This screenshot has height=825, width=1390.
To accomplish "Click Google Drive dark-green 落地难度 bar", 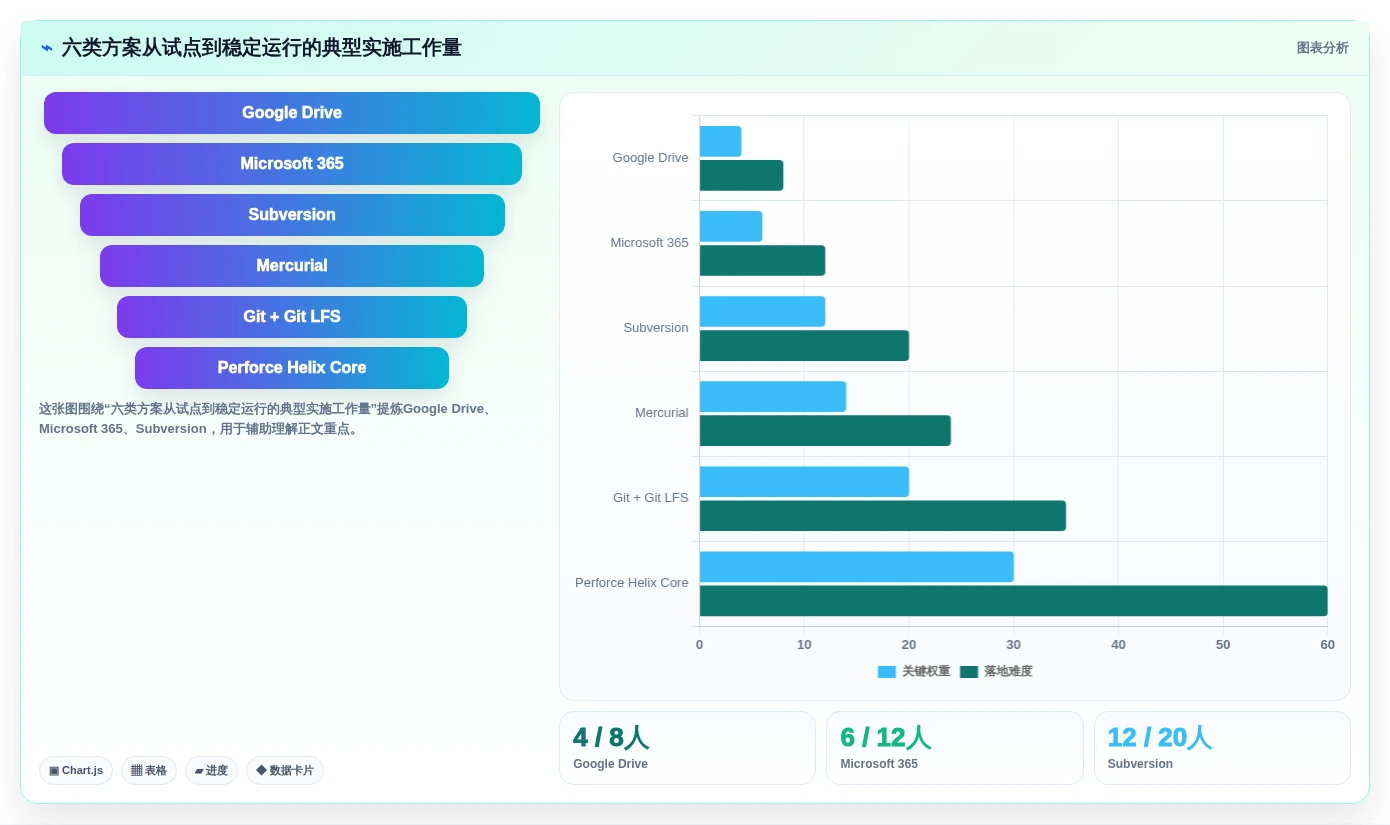I will (x=741, y=175).
